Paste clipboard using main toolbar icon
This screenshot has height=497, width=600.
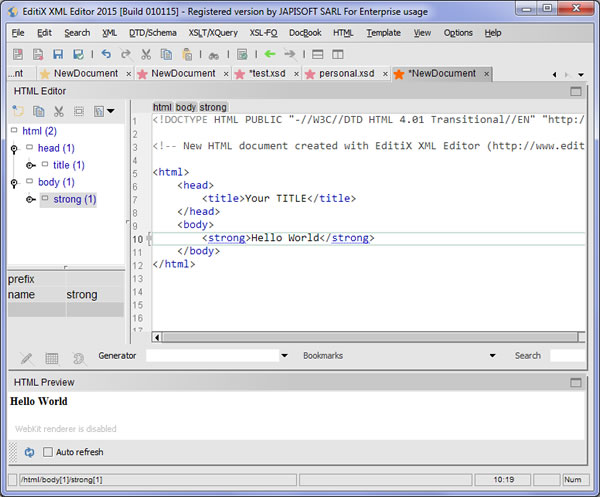coord(187,54)
